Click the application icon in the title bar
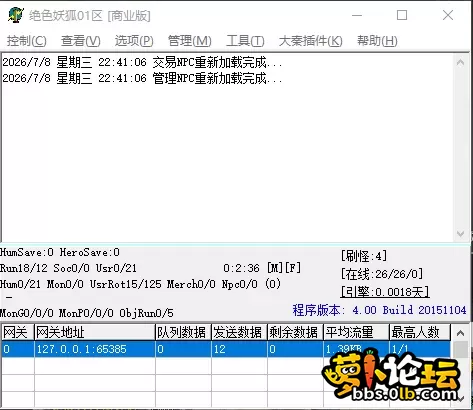Screen dimensions: 473x410 point(16,15)
